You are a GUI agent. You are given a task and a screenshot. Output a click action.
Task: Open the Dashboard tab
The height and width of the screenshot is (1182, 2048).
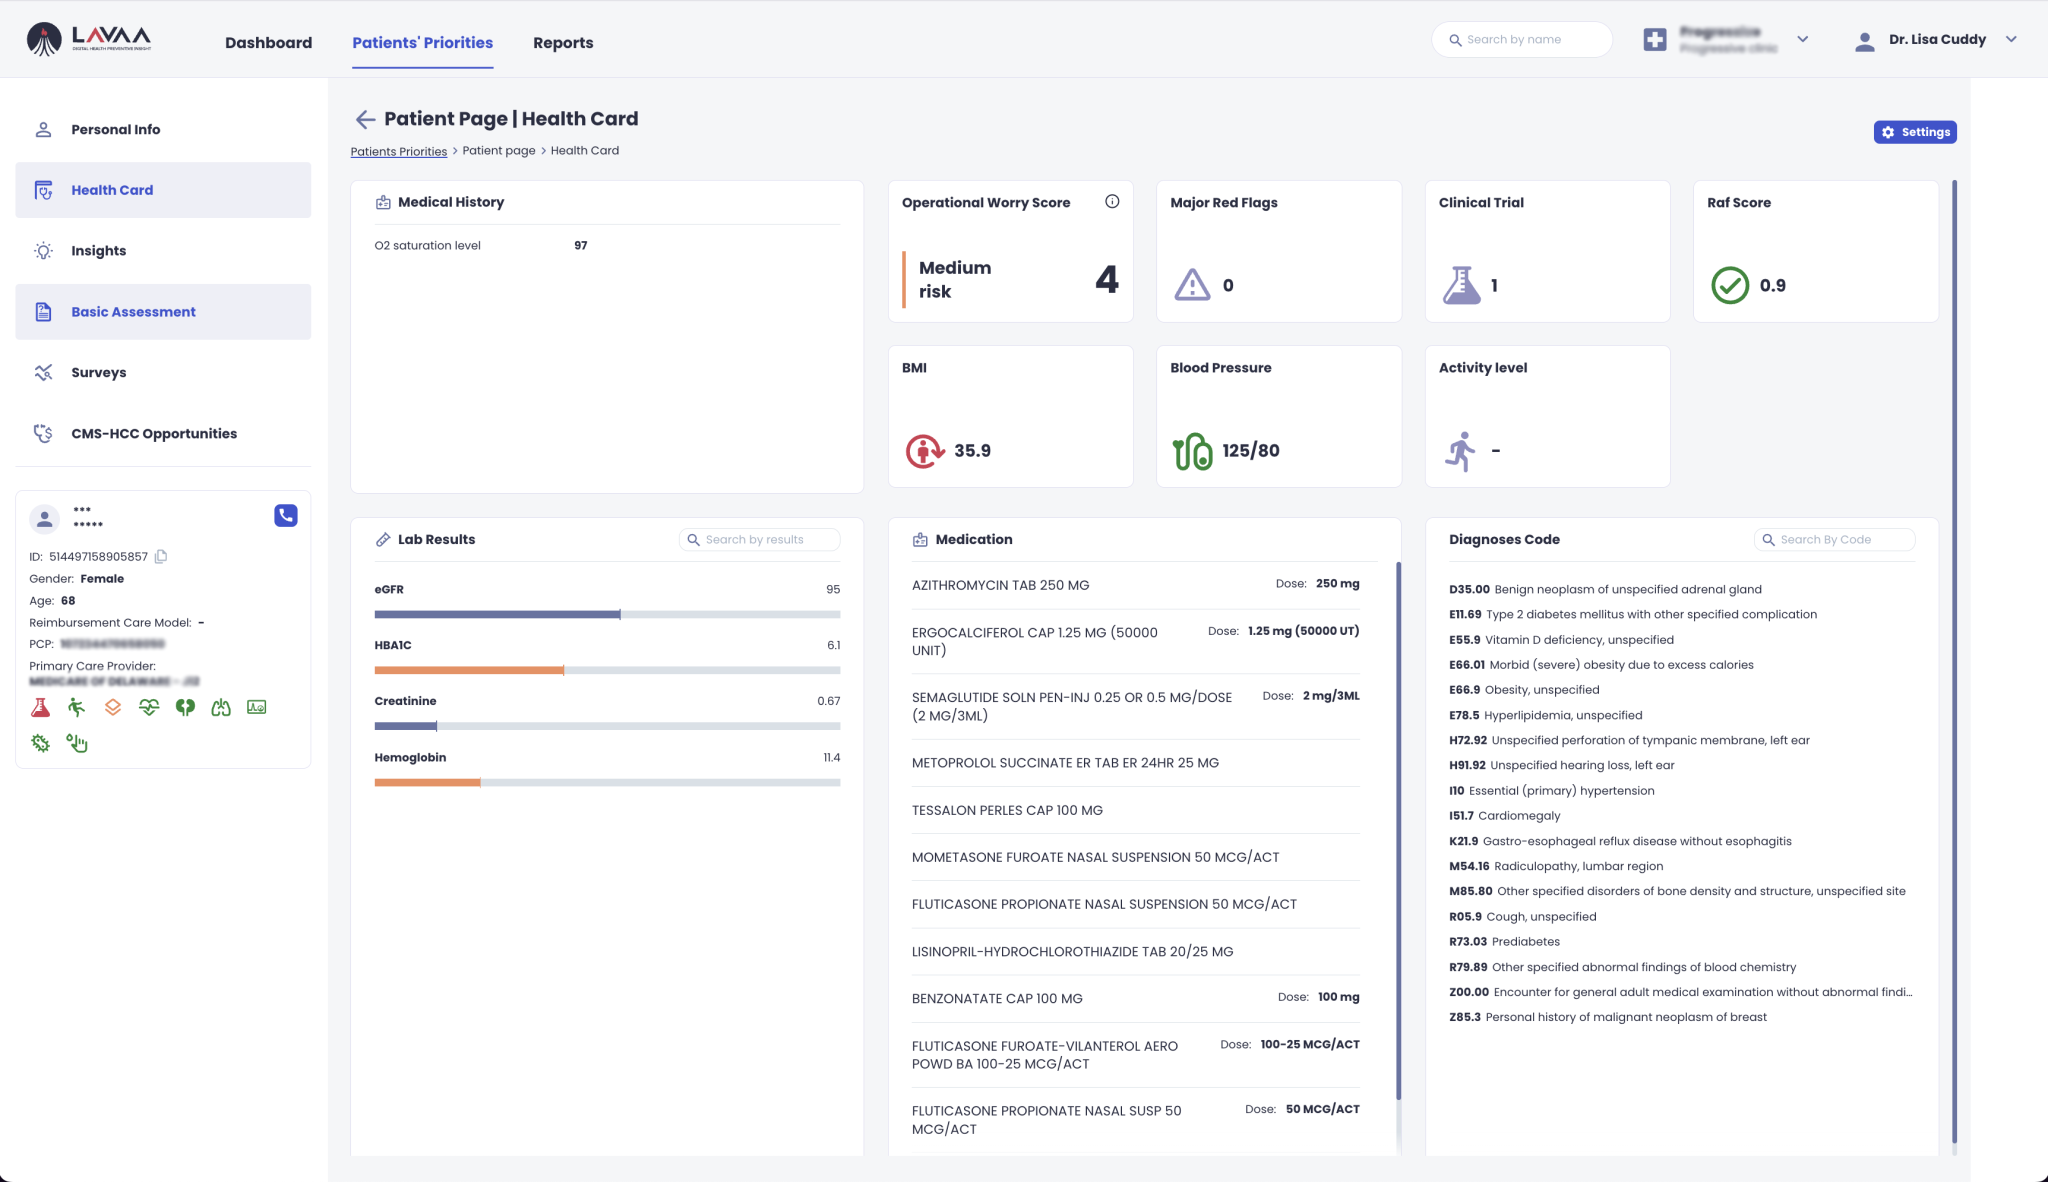[268, 43]
